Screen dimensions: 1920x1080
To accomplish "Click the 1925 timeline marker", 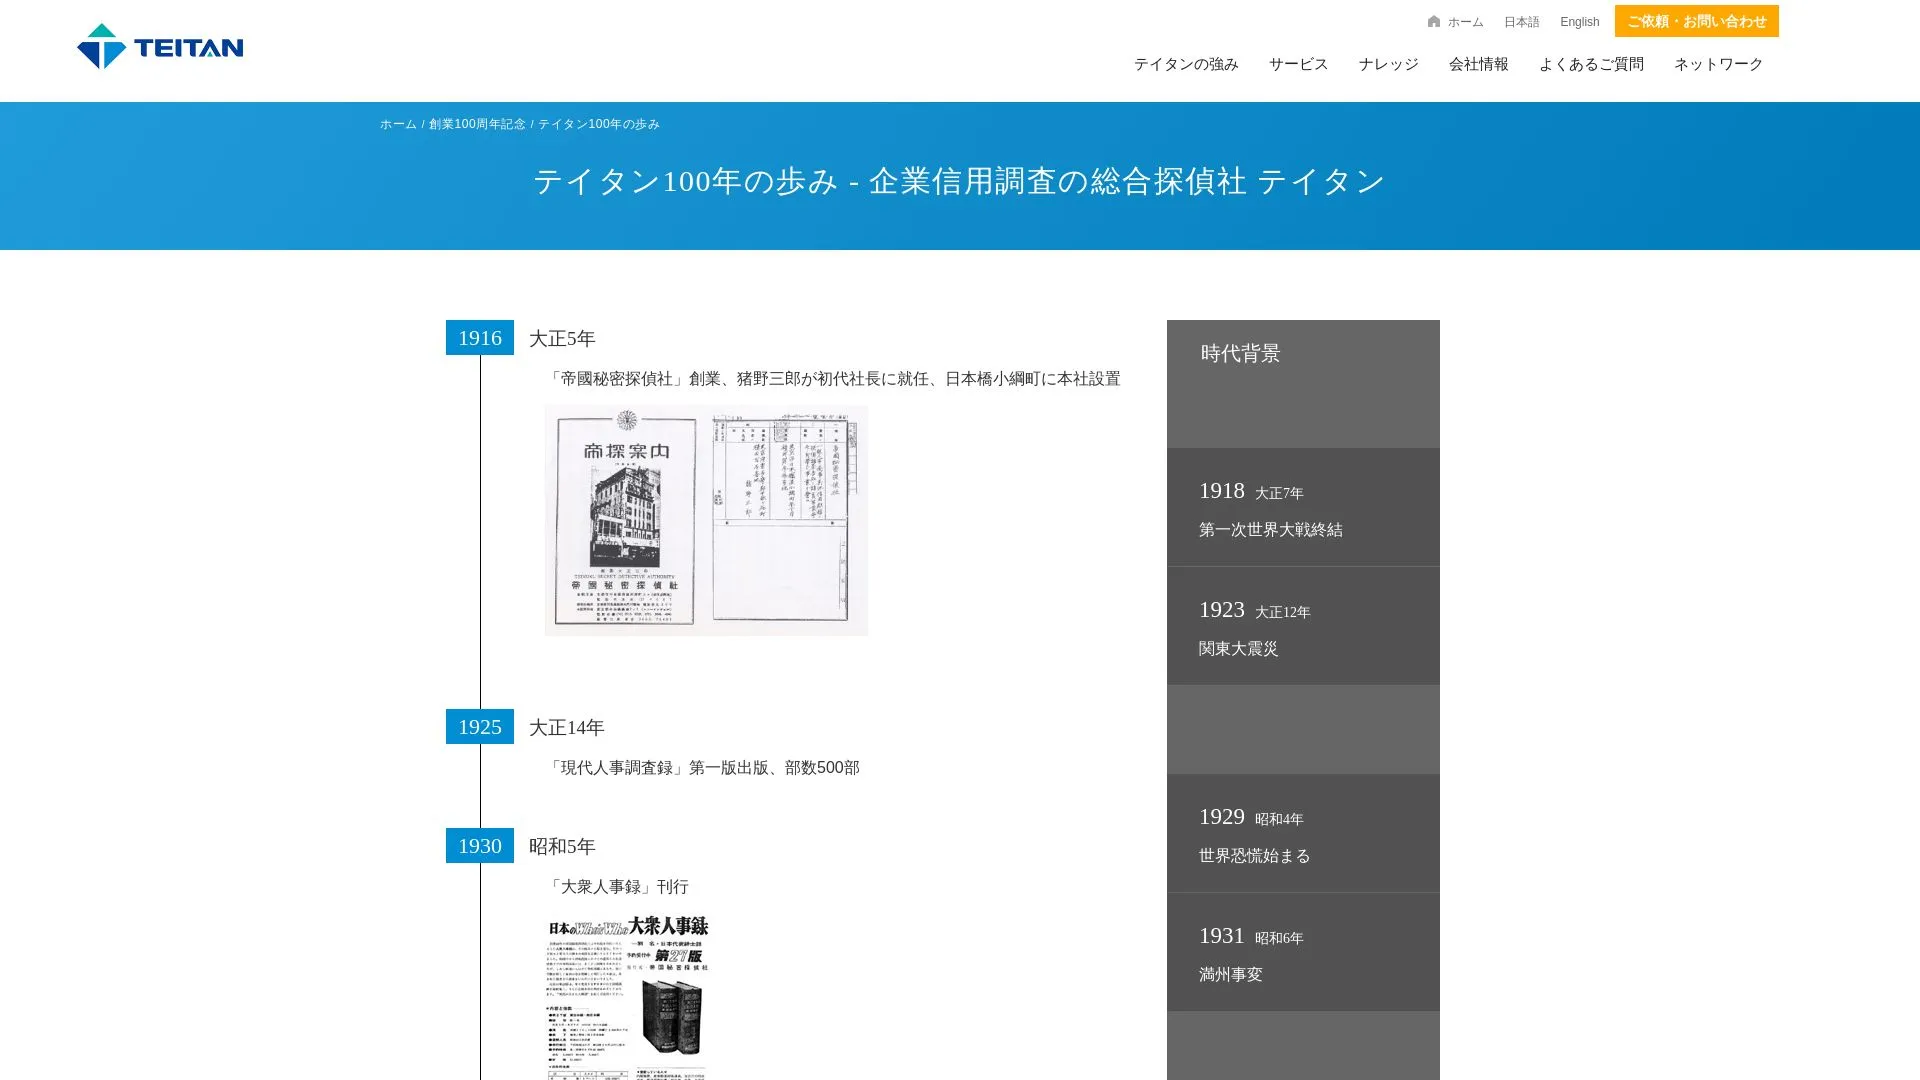I will pyautogui.click(x=480, y=727).
